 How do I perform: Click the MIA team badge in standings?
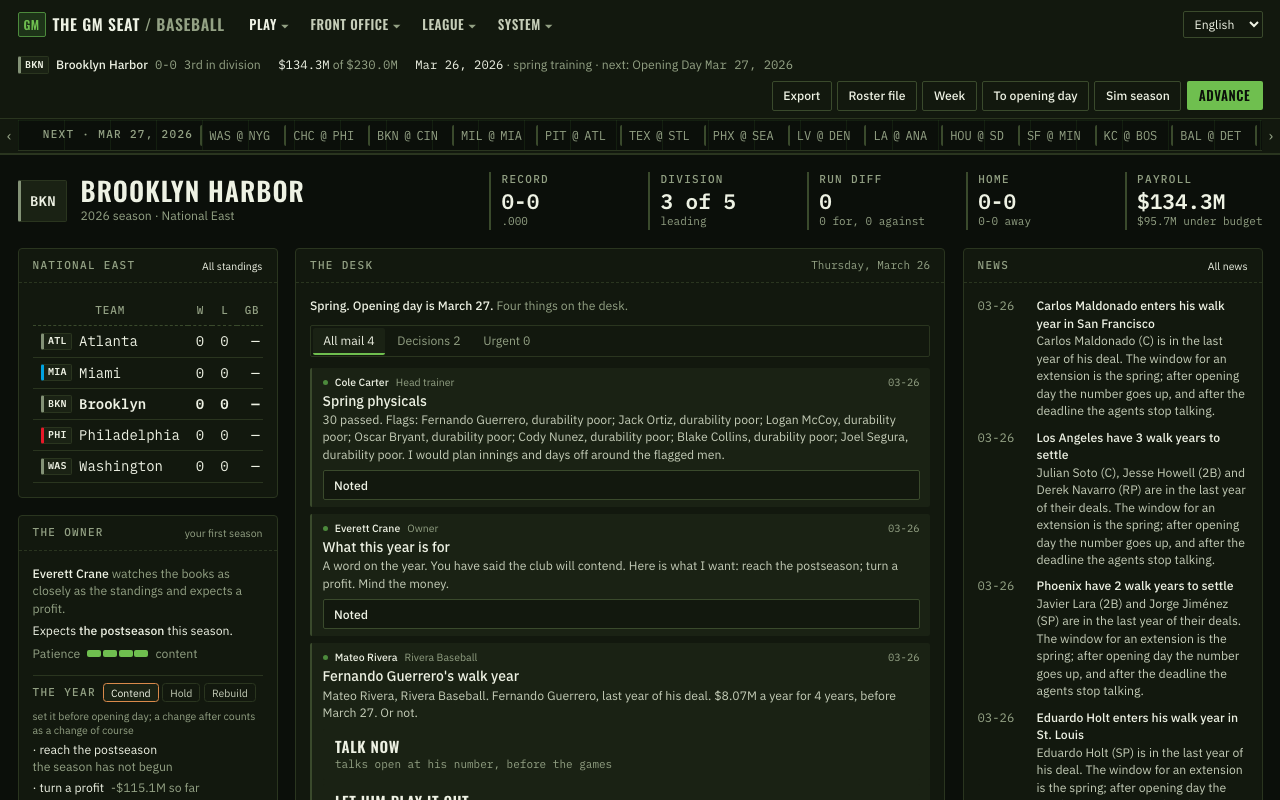coord(56,372)
